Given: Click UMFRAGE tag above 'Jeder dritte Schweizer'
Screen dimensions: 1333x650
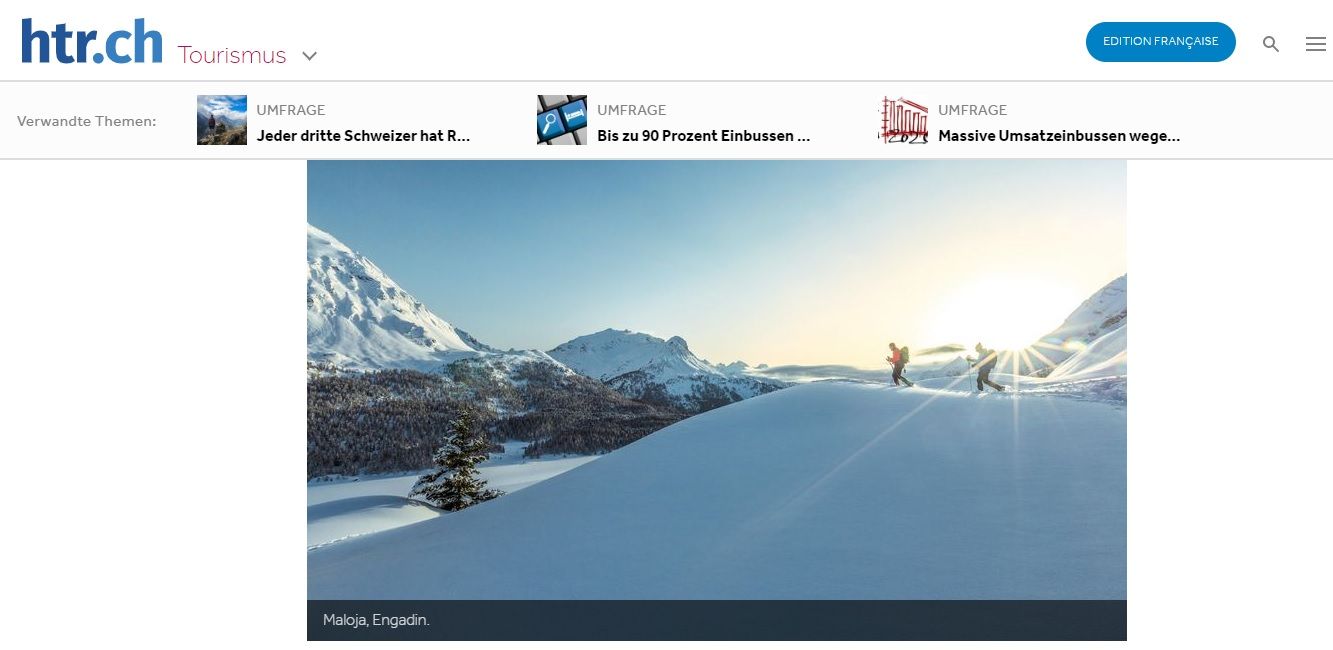Looking at the screenshot, I should point(291,110).
